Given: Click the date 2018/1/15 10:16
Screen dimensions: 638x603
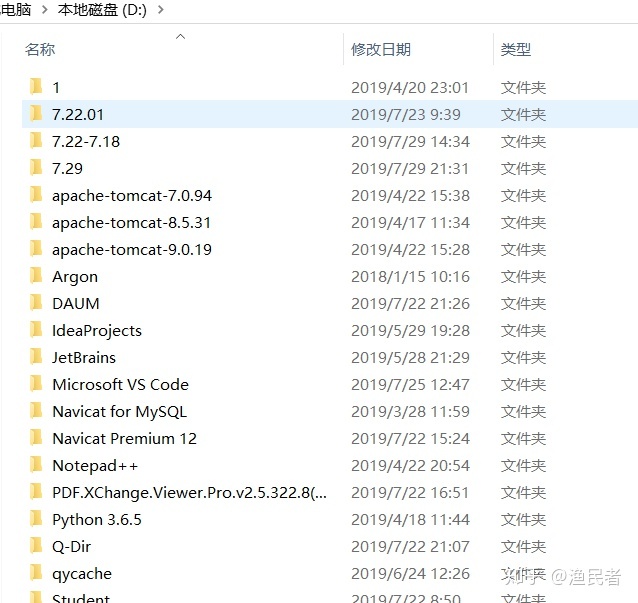Looking at the screenshot, I should (x=411, y=277).
